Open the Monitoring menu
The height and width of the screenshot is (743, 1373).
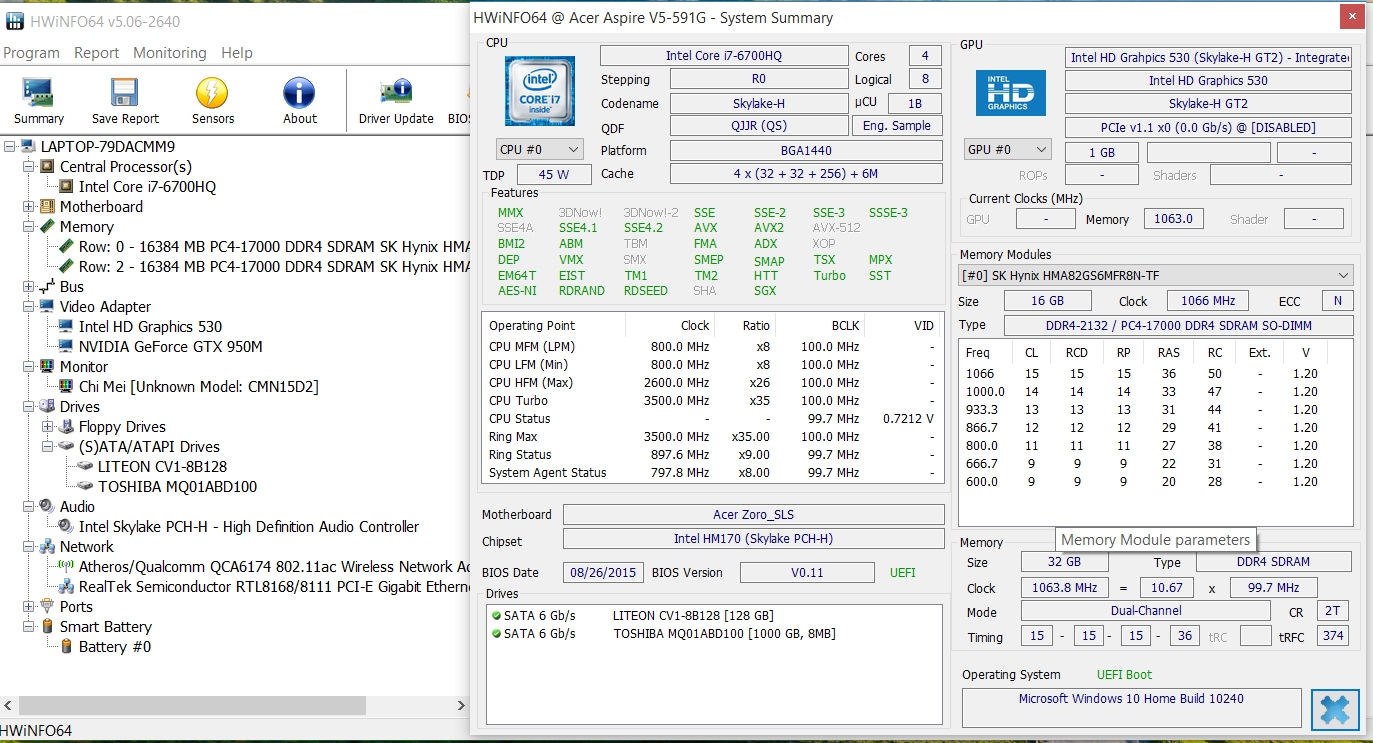point(170,53)
